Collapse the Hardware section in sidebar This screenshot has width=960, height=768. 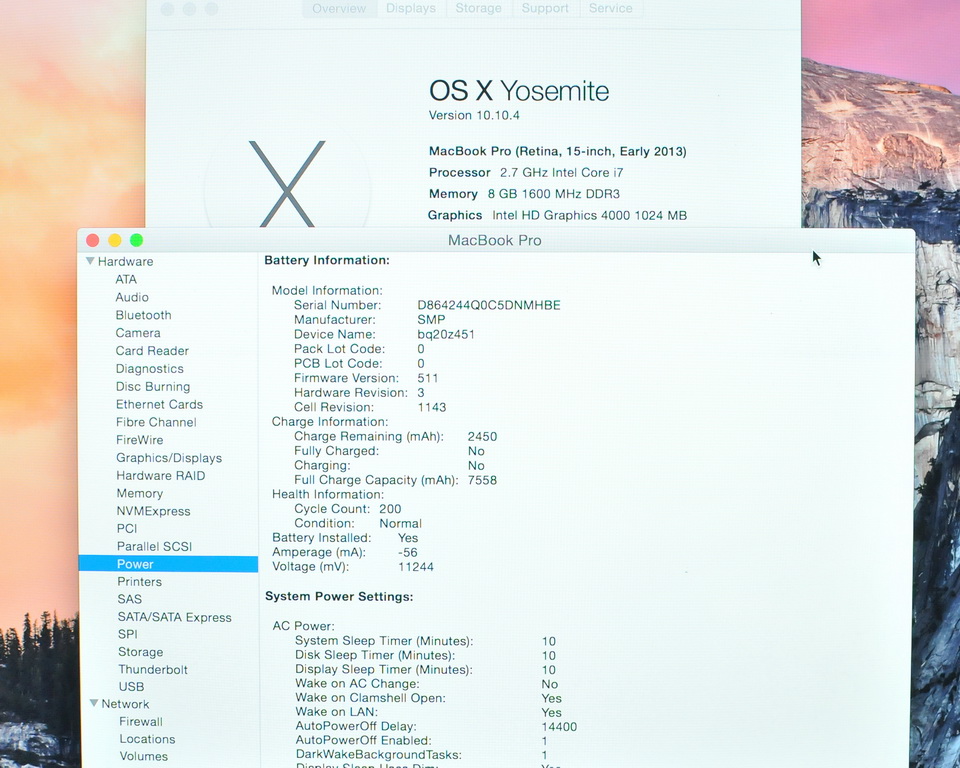click(x=91, y=262)
